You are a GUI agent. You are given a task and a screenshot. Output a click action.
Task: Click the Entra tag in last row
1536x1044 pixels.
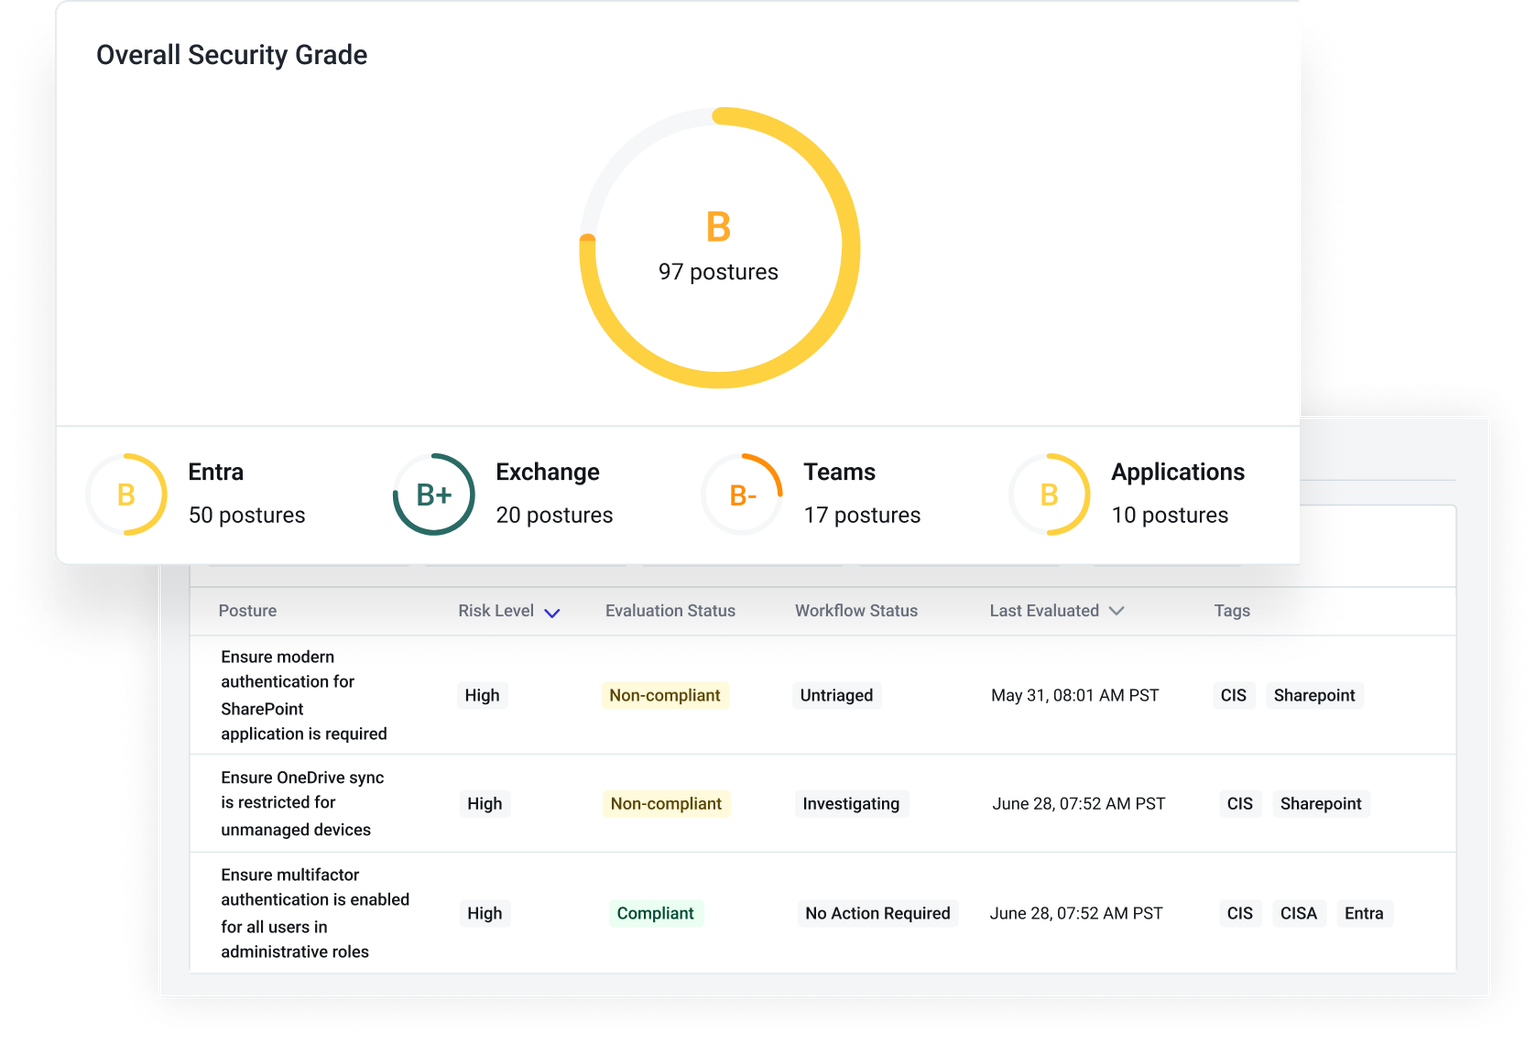1363,913
